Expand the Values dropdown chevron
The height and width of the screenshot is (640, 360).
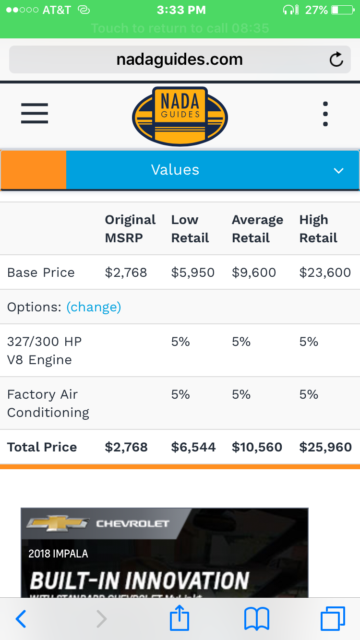coord(339,171)
